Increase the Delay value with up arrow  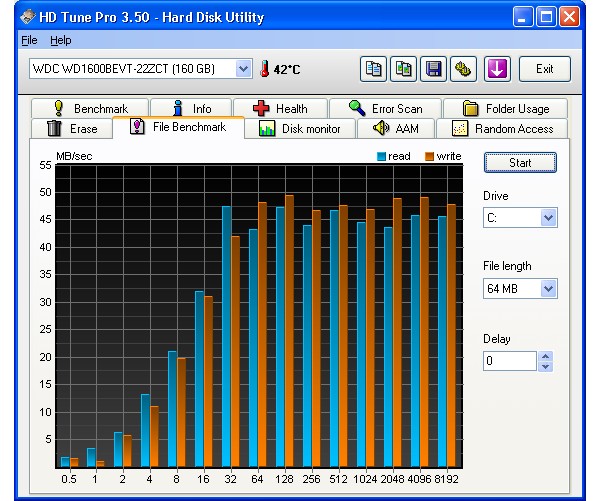pyautogui.click(x=545, y=356)
